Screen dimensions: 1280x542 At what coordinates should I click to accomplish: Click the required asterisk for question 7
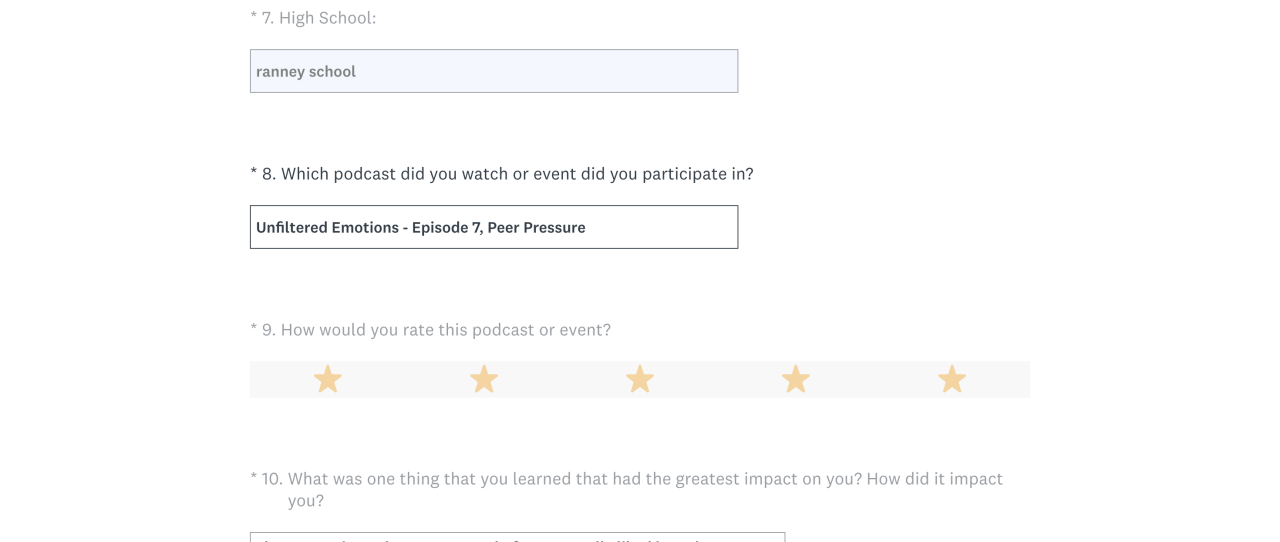(x=254, y=17)
